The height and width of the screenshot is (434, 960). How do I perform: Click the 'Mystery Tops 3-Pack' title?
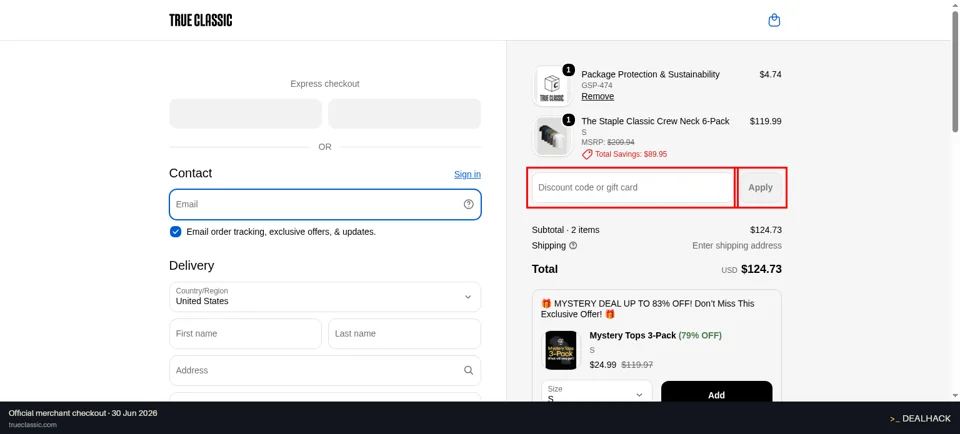[632, 335]
